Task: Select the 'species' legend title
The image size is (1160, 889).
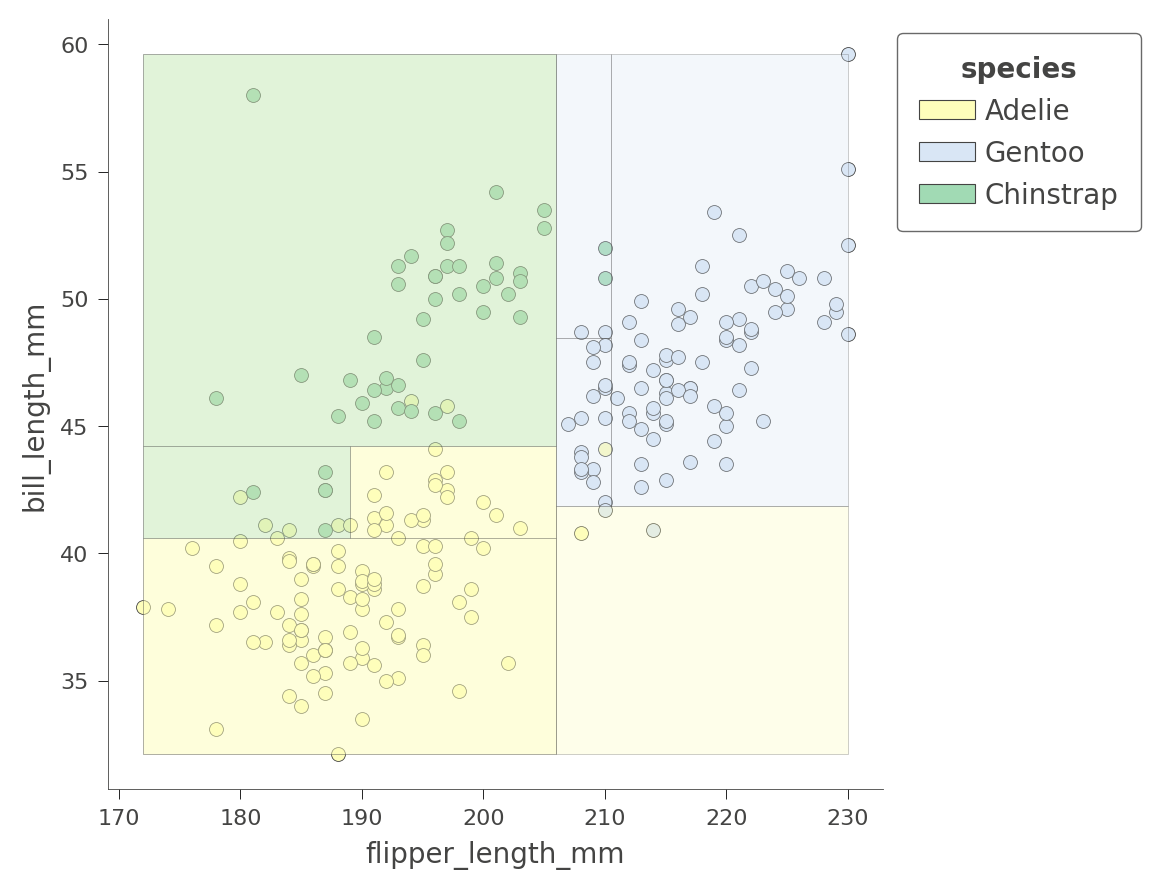Action: point(1018,69)
